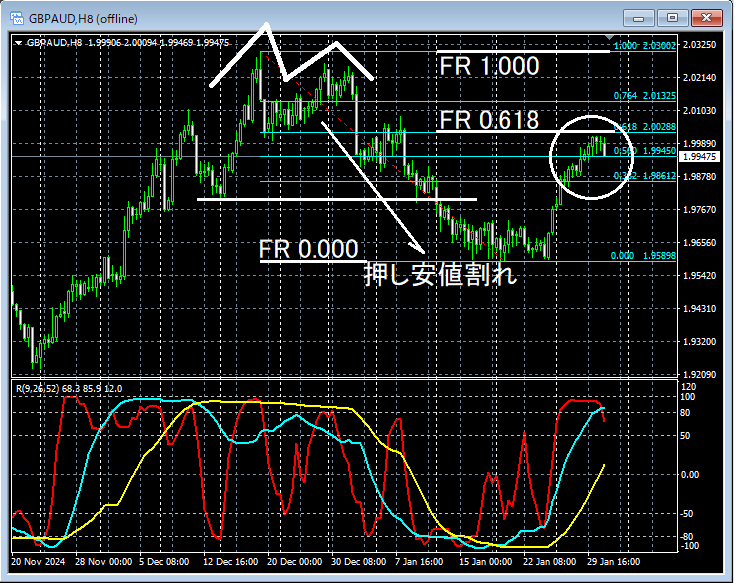Screen dimensions: 735x583
Task: Select the Fibonacci 0.500 level label 1.99450
Action: click(645, 150)
